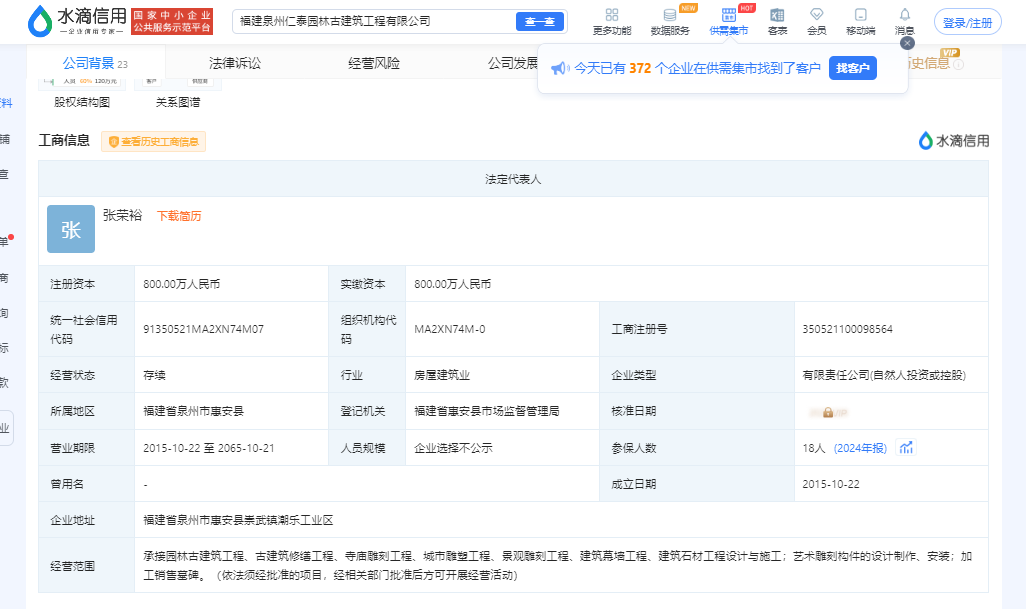The image size is (1026, 609).
Task: Click the 数据服务 database icon
Action: (x=669, y=15)
